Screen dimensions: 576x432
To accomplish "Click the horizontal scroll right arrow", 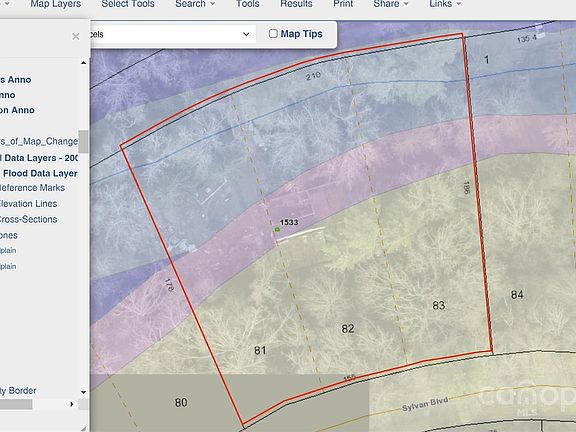I will [x=72, y=404].
